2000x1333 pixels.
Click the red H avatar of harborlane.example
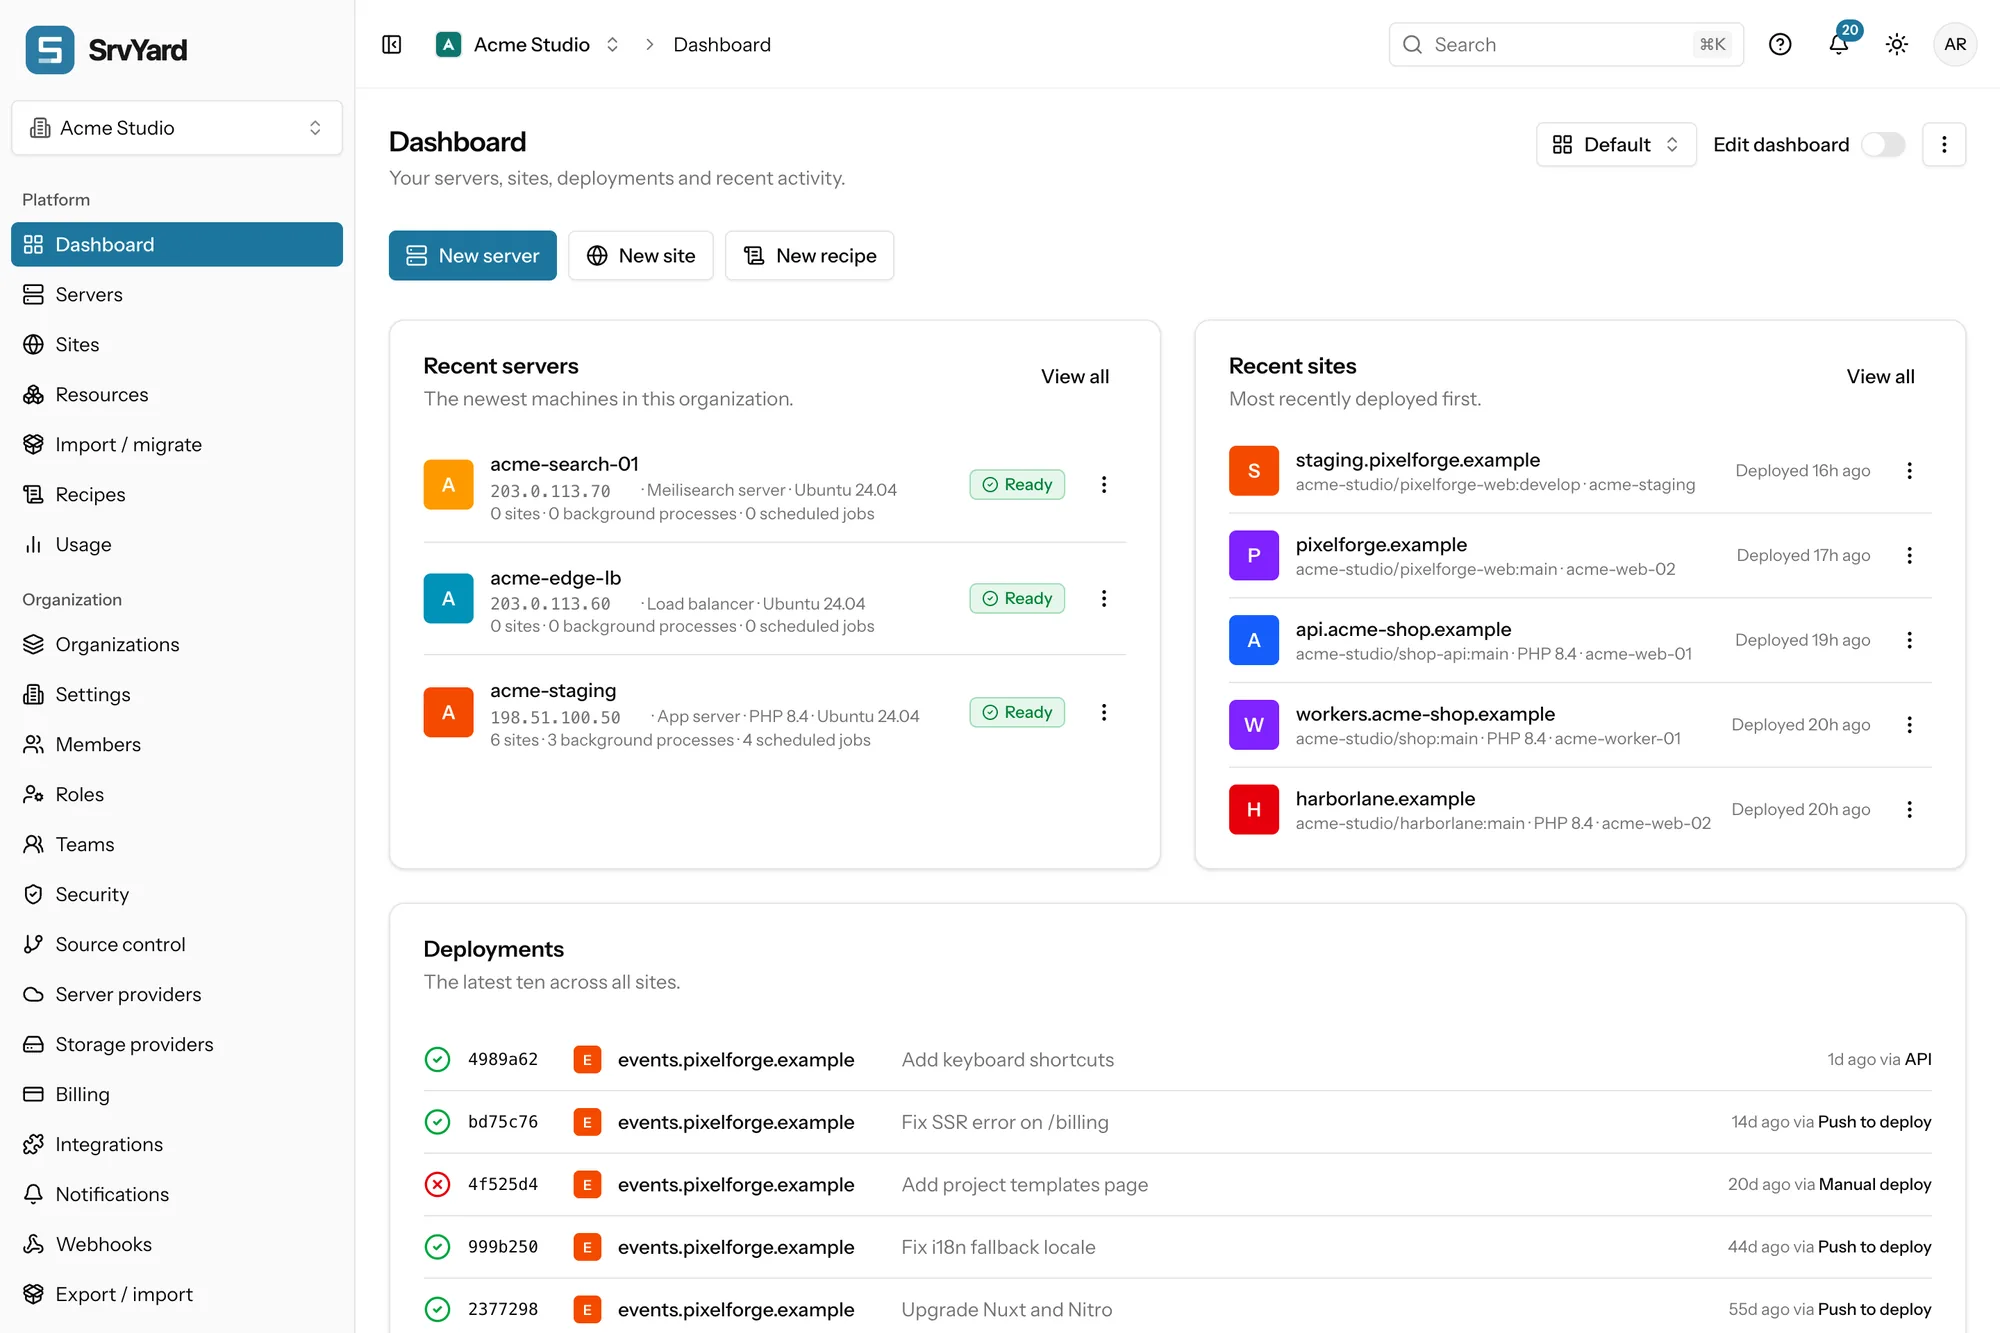point(1254,809)
